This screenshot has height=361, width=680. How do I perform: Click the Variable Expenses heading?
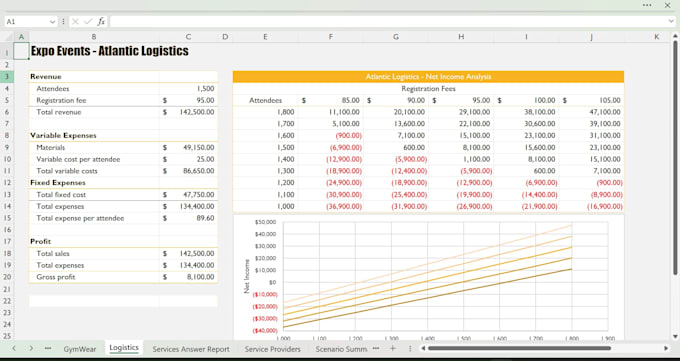point(94,135)
